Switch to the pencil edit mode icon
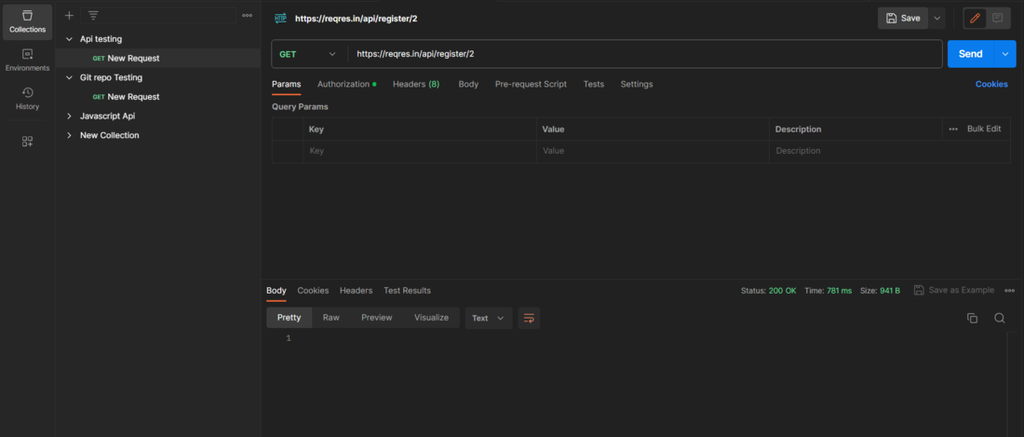 tap(975, 18)
